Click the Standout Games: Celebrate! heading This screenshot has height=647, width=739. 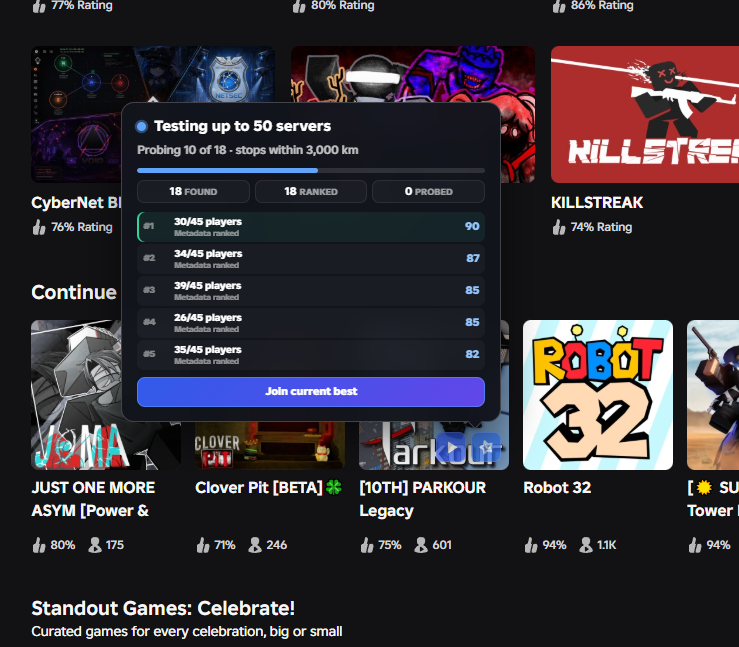[x=163, y=608]
